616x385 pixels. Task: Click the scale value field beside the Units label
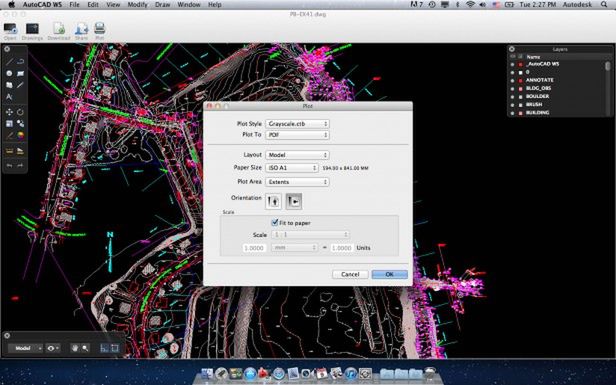(342, 248)
